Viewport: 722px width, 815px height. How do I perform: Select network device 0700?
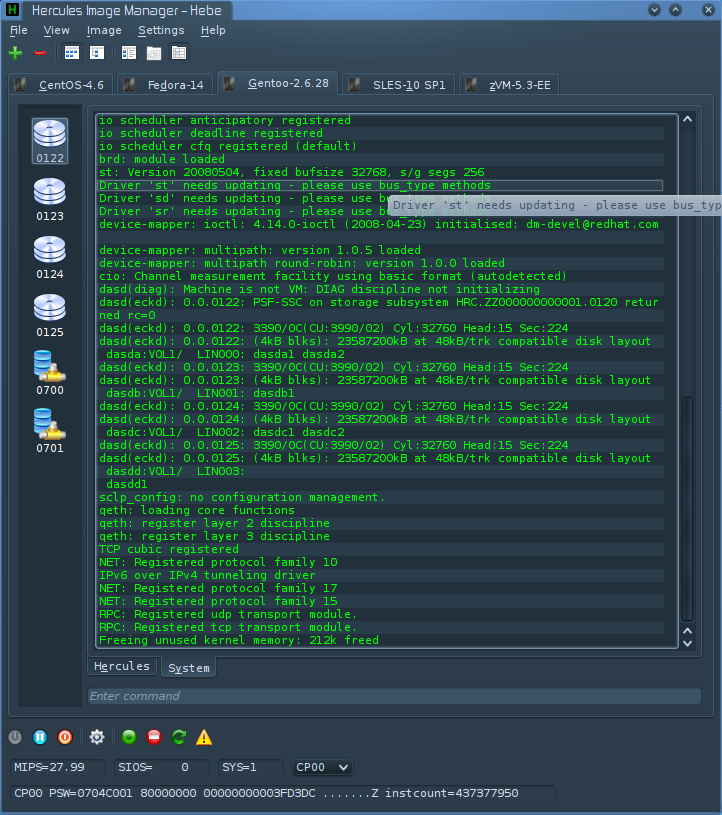pos(50,374)
